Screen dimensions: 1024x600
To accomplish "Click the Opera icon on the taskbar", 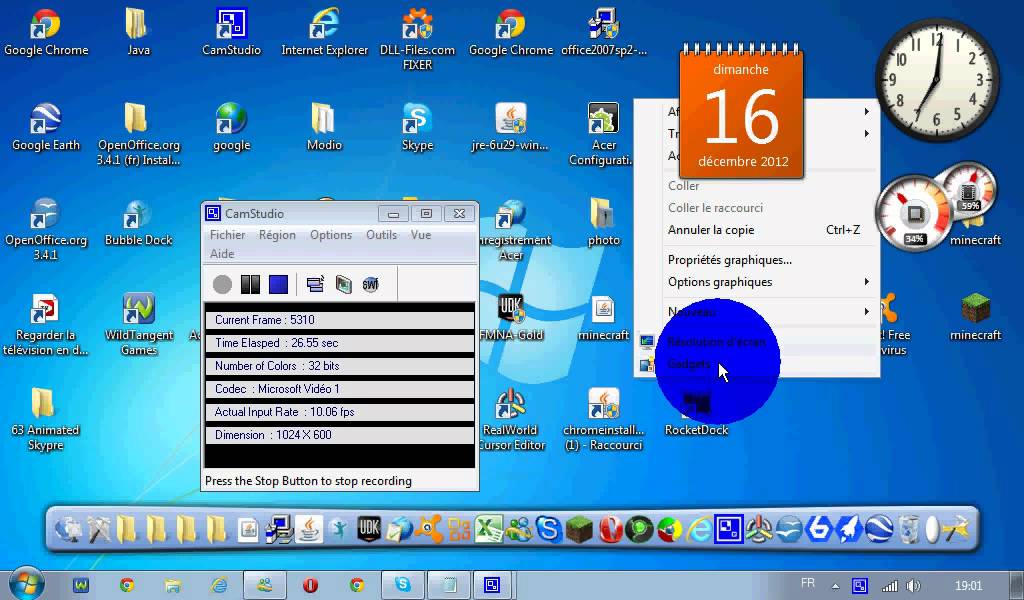I will pyautogui.click(x=310, y=585).
